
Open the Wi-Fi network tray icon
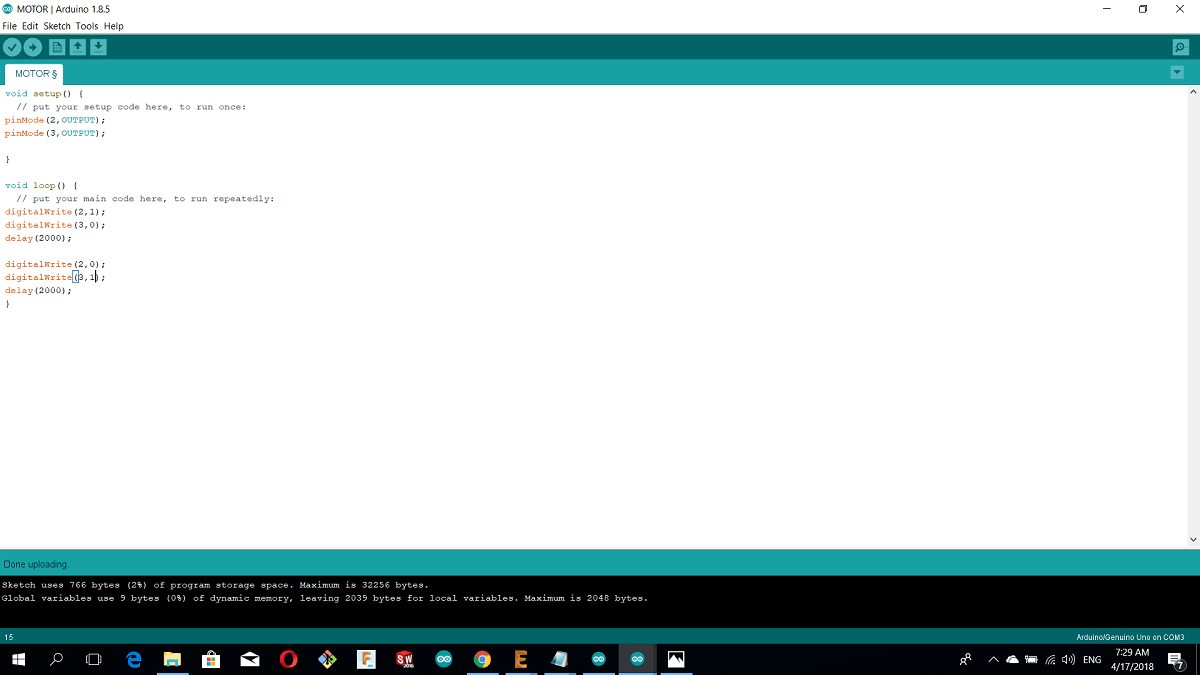coord(1051,659)
